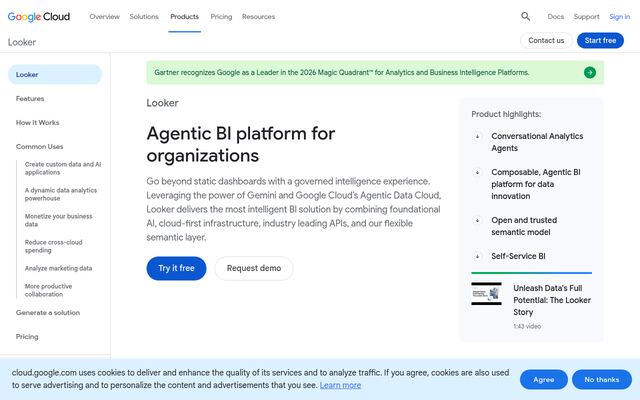The height and width of the screenshot is (400, 640).
Task: Open Reduce cross-cloud spending
Action: click(53, 247)
